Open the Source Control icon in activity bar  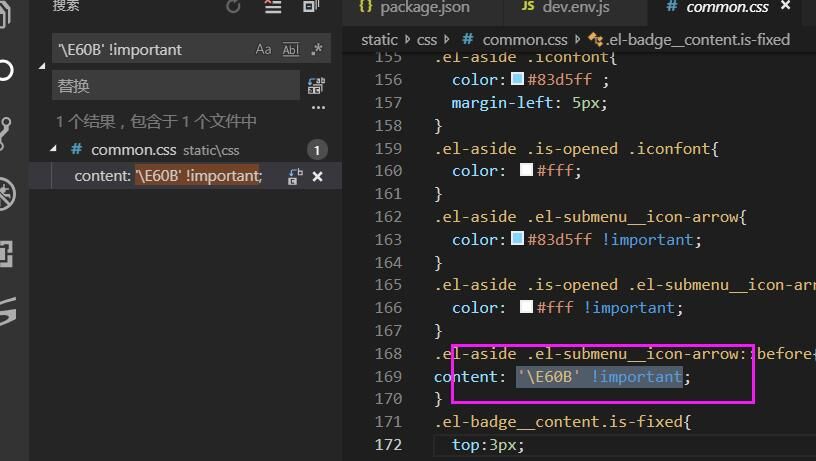pos(5,133)
